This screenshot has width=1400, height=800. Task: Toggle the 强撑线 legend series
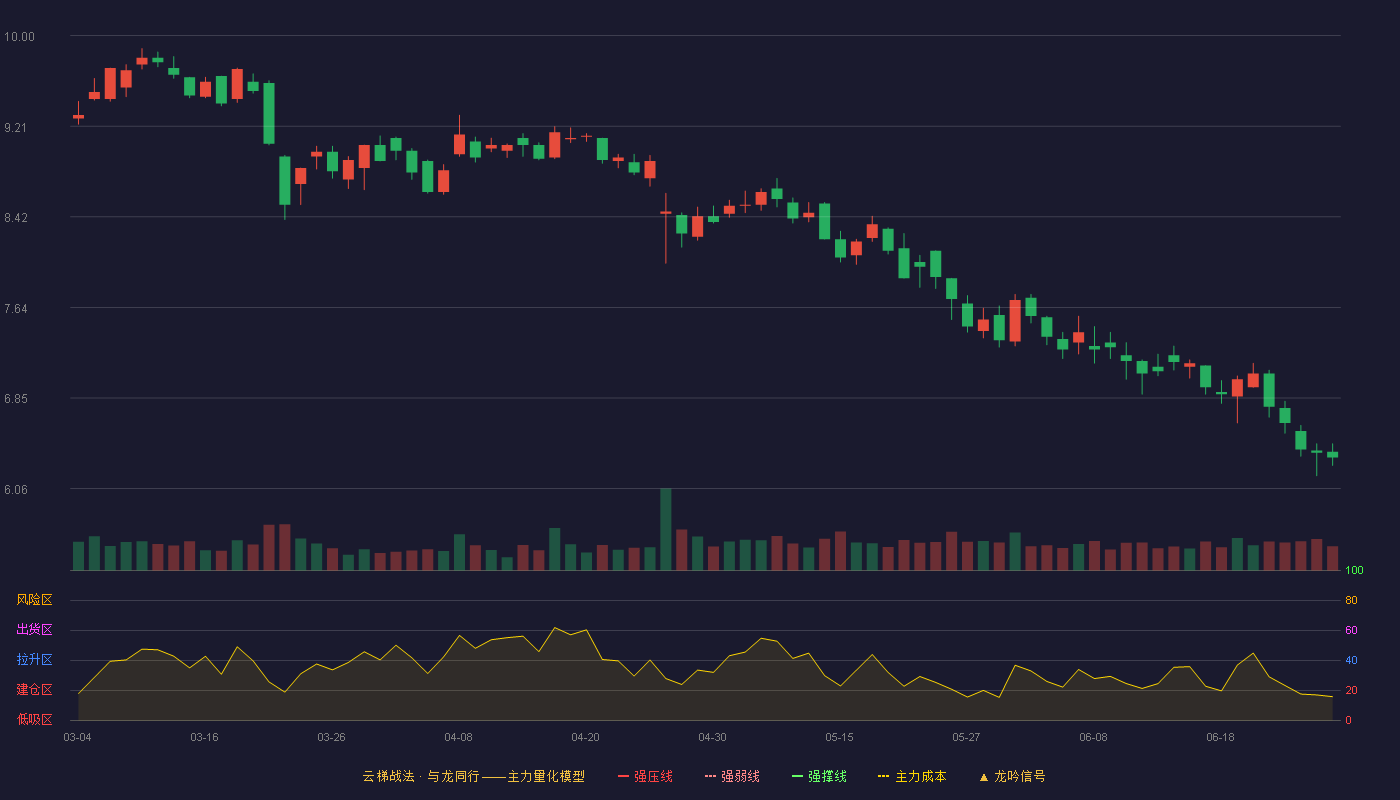point(819,776)
